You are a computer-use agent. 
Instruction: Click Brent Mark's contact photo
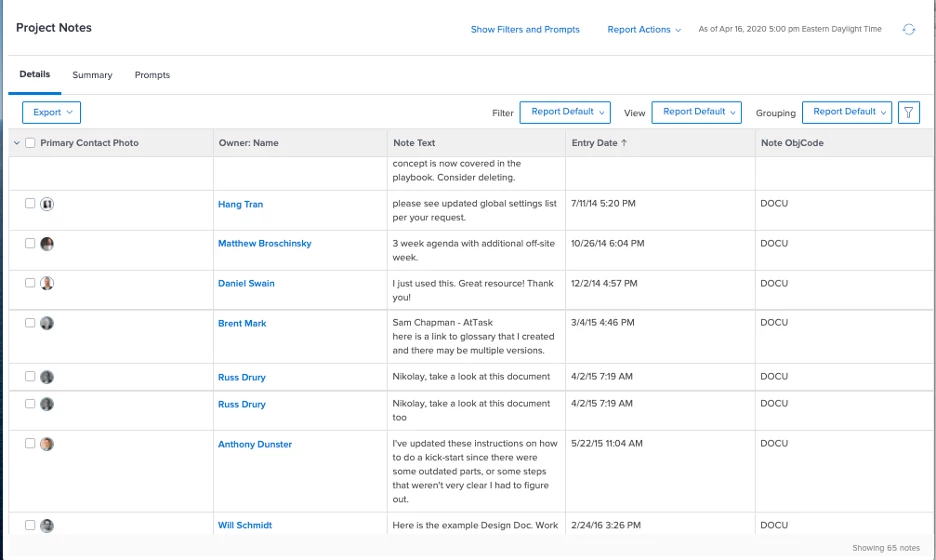47,323
